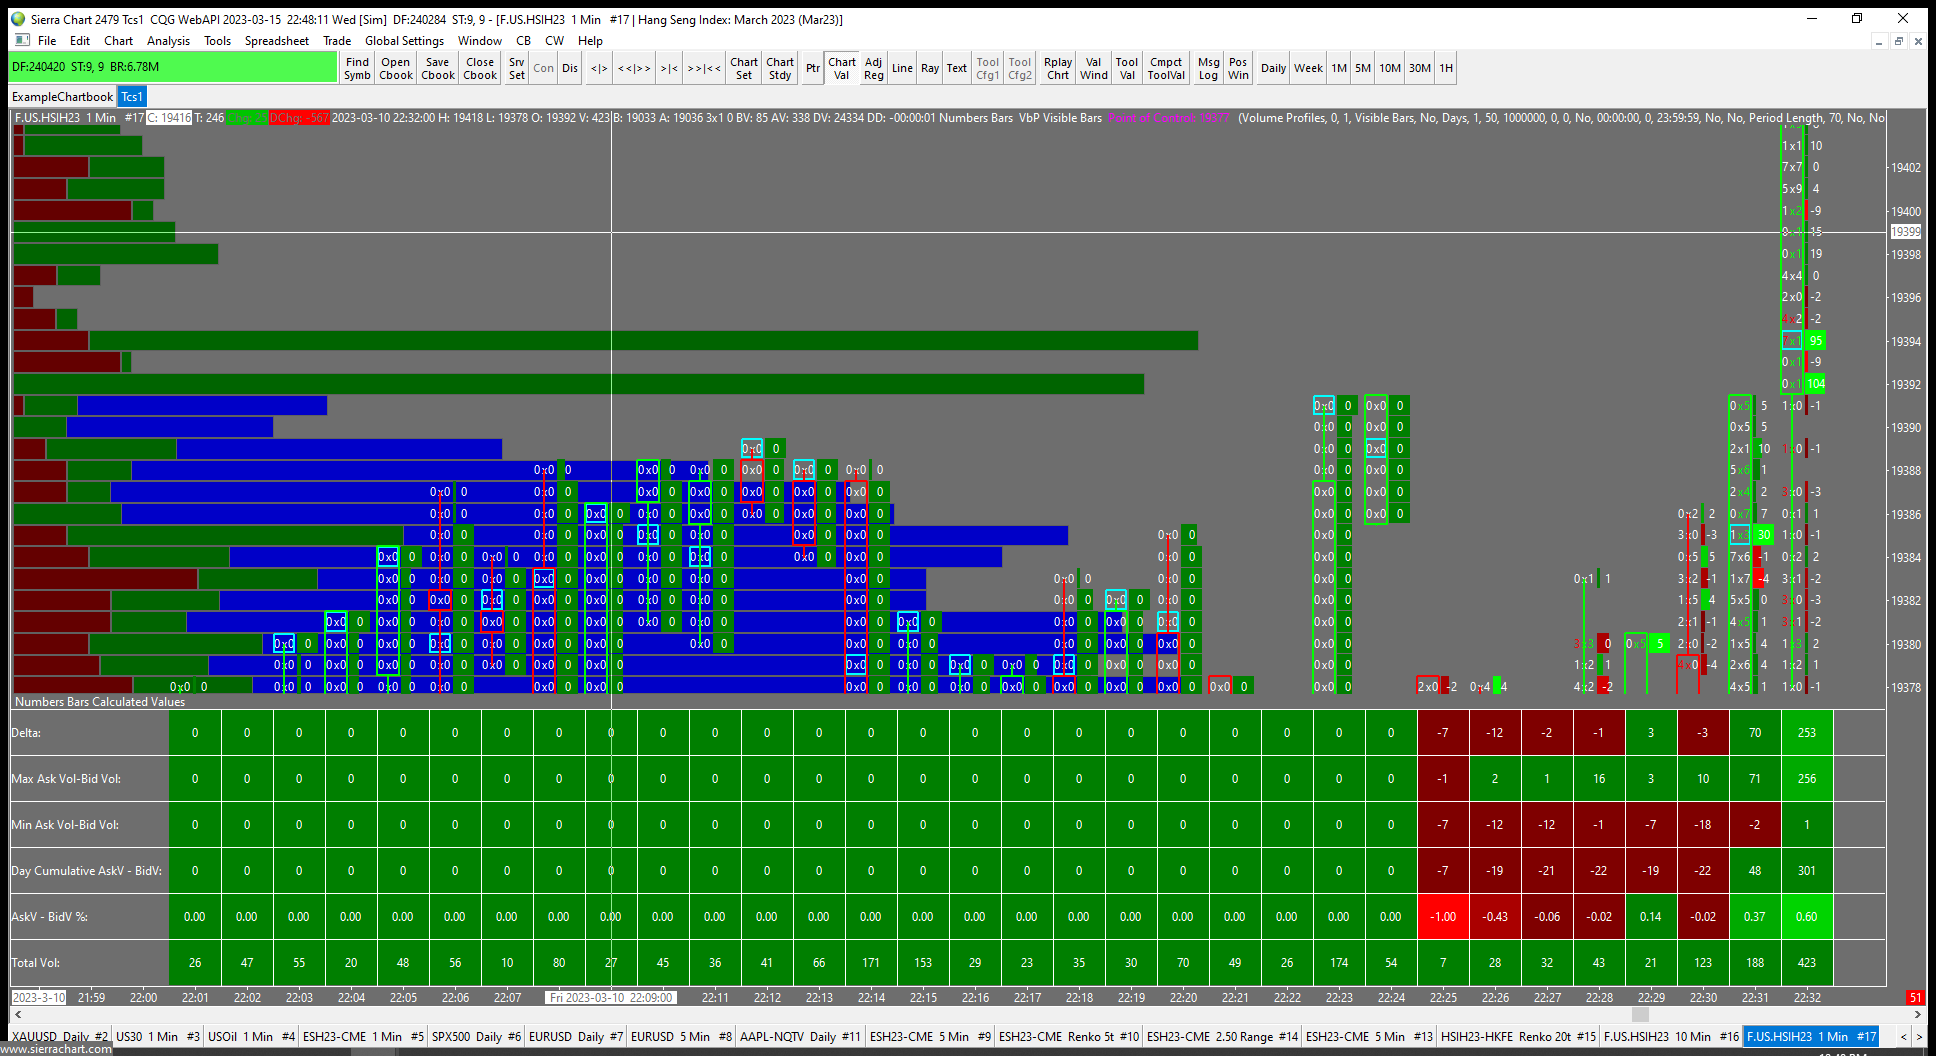Open SPX500 Daily #6 chart tab
This screenshot has height=1056, width=1936.
[x=476, y=1037]
